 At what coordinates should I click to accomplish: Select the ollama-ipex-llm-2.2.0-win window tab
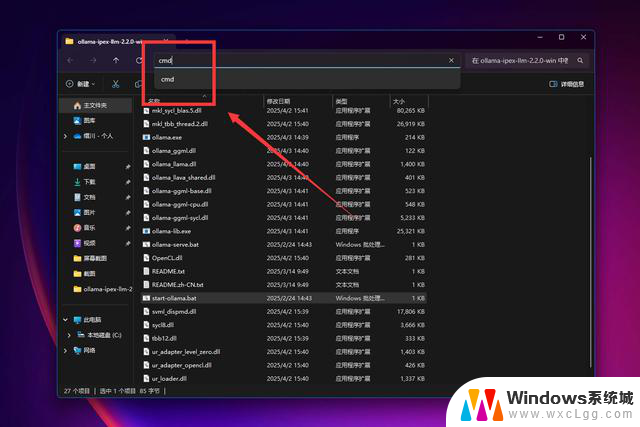[116, 41]
